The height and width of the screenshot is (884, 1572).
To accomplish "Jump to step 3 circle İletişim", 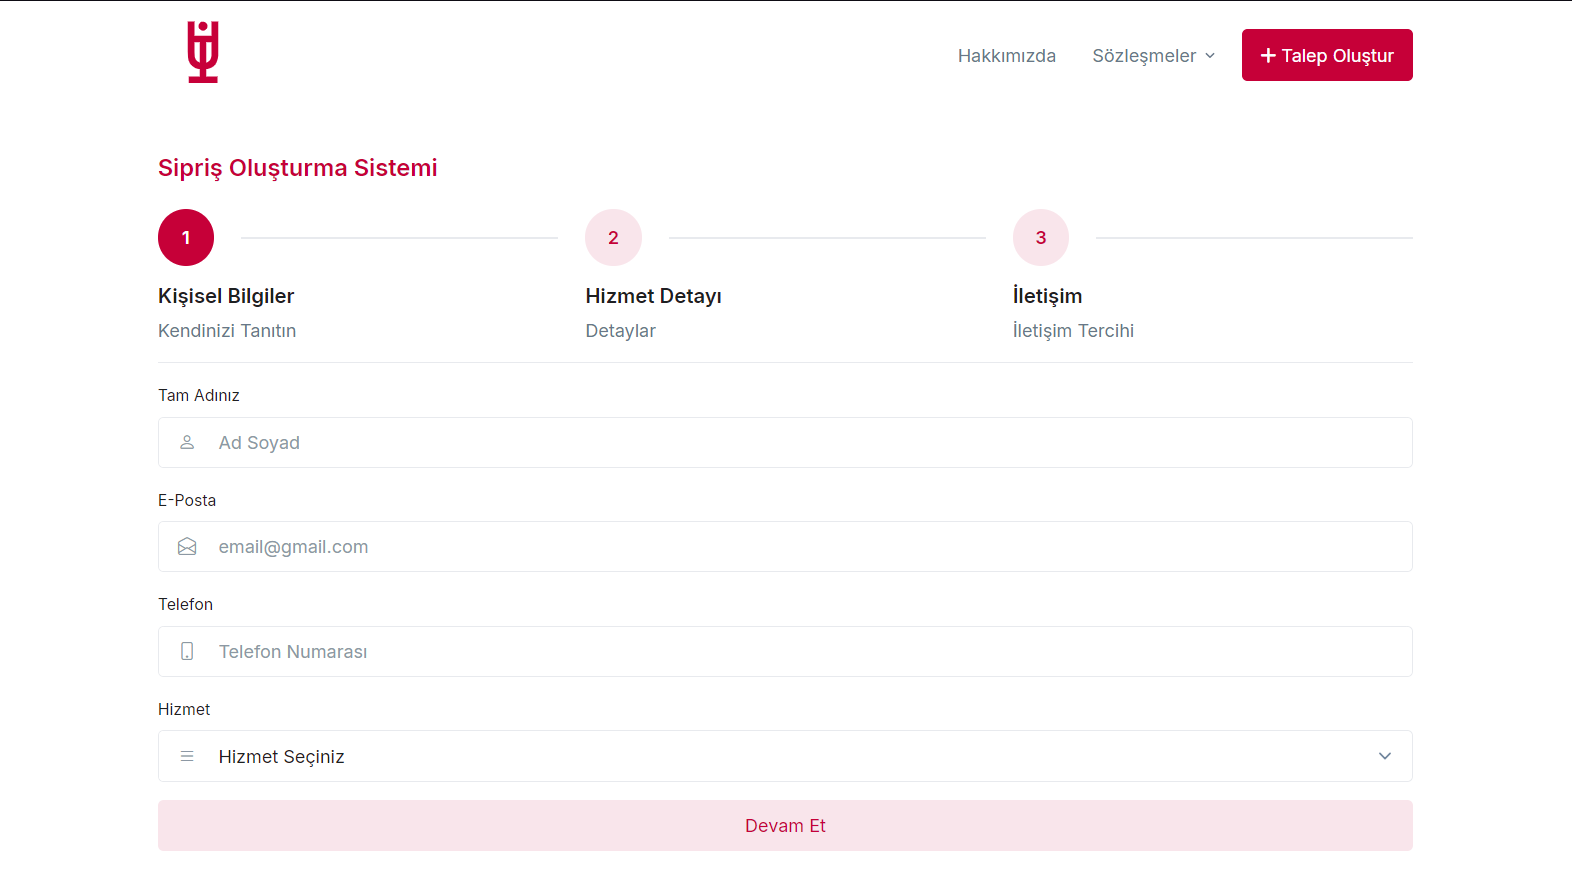I will point(1040,237).
